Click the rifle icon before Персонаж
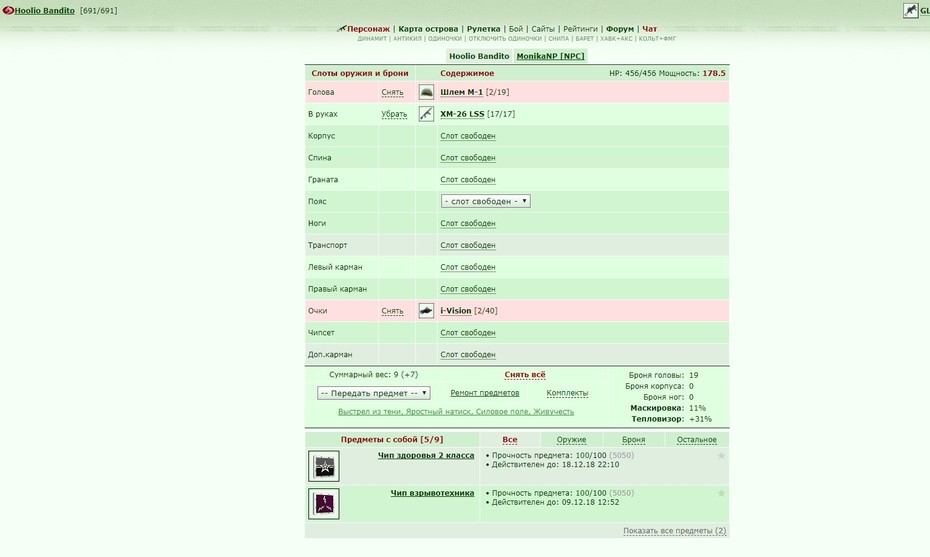Image resolution: width=930 pixels, height=557 pixels. coord(341,28)
